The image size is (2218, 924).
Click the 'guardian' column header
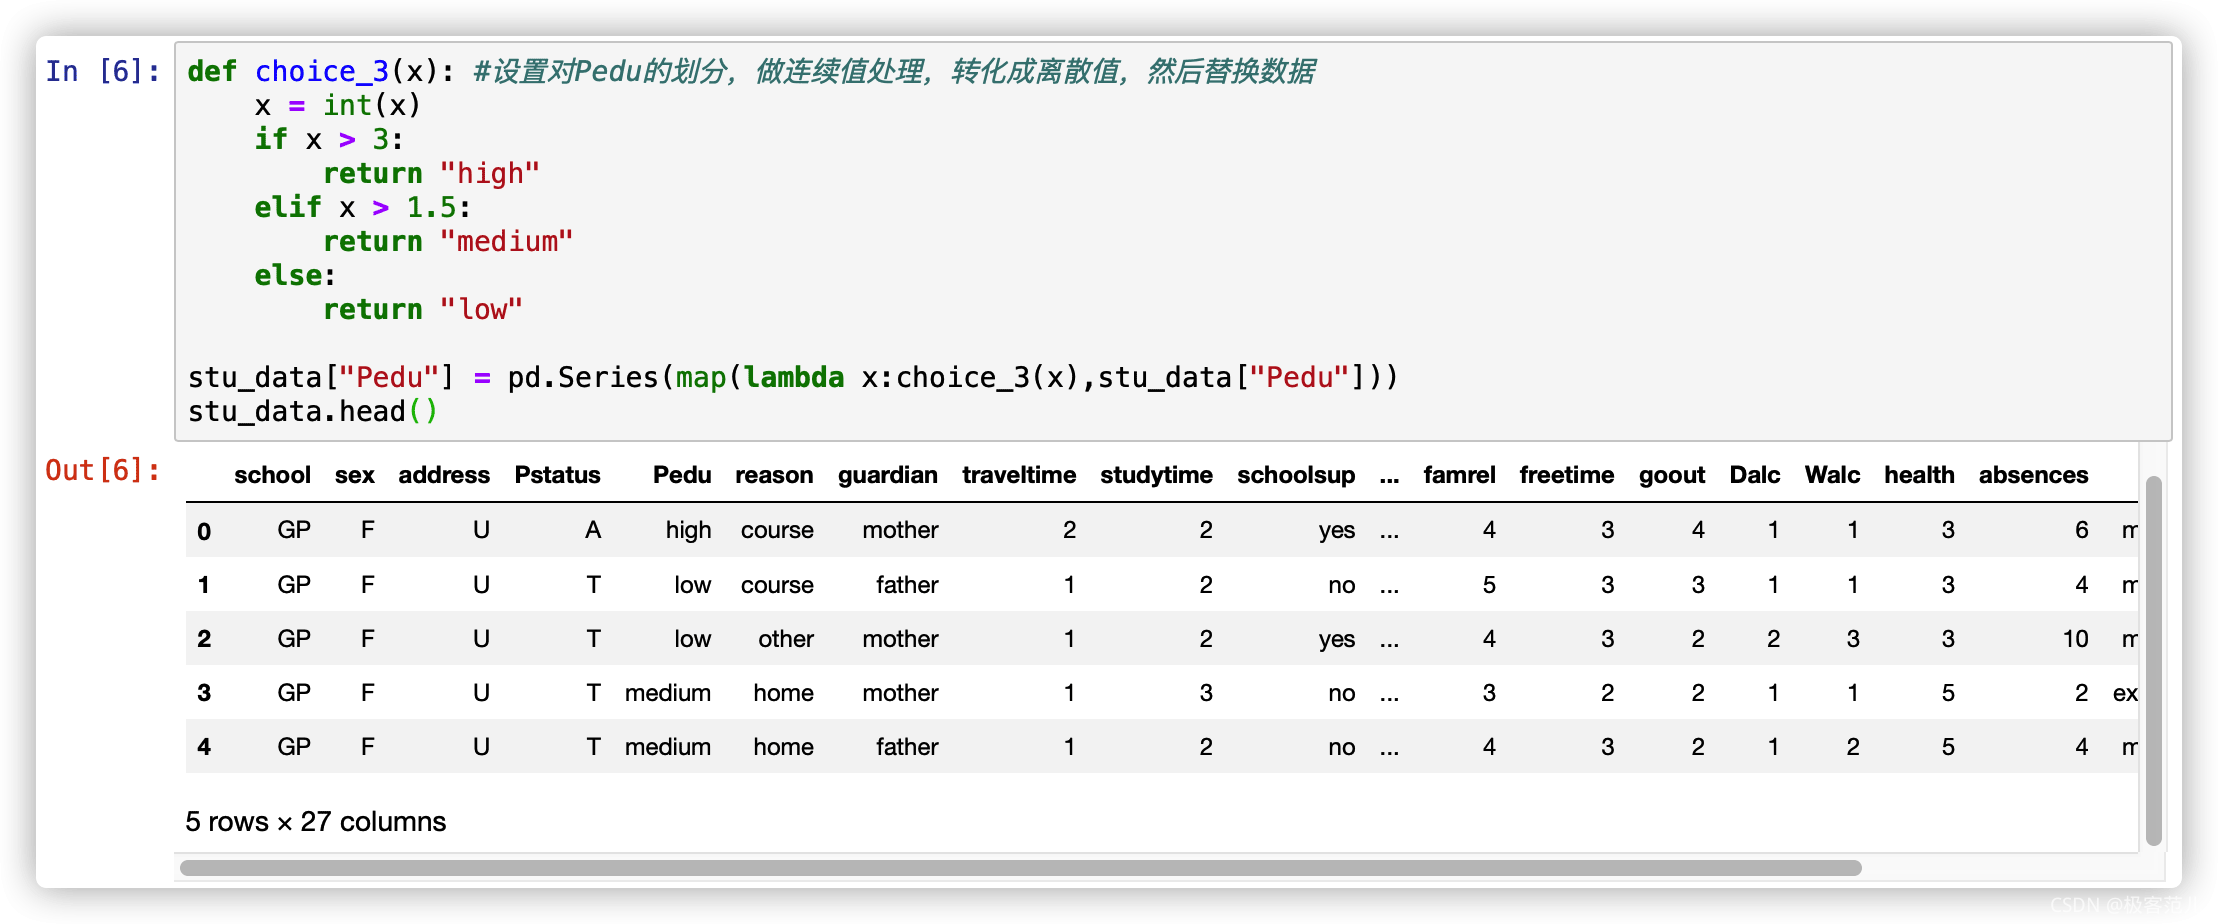coord(888,475)
